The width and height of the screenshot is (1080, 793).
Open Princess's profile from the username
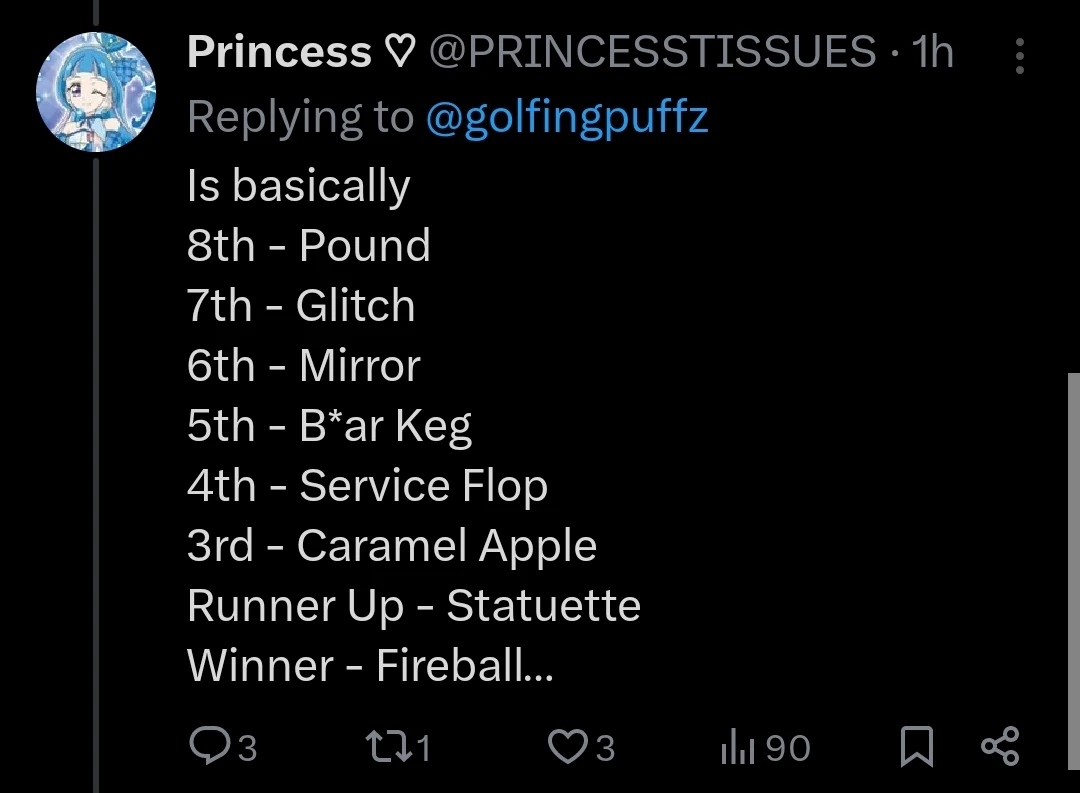(x=278, y=52)
